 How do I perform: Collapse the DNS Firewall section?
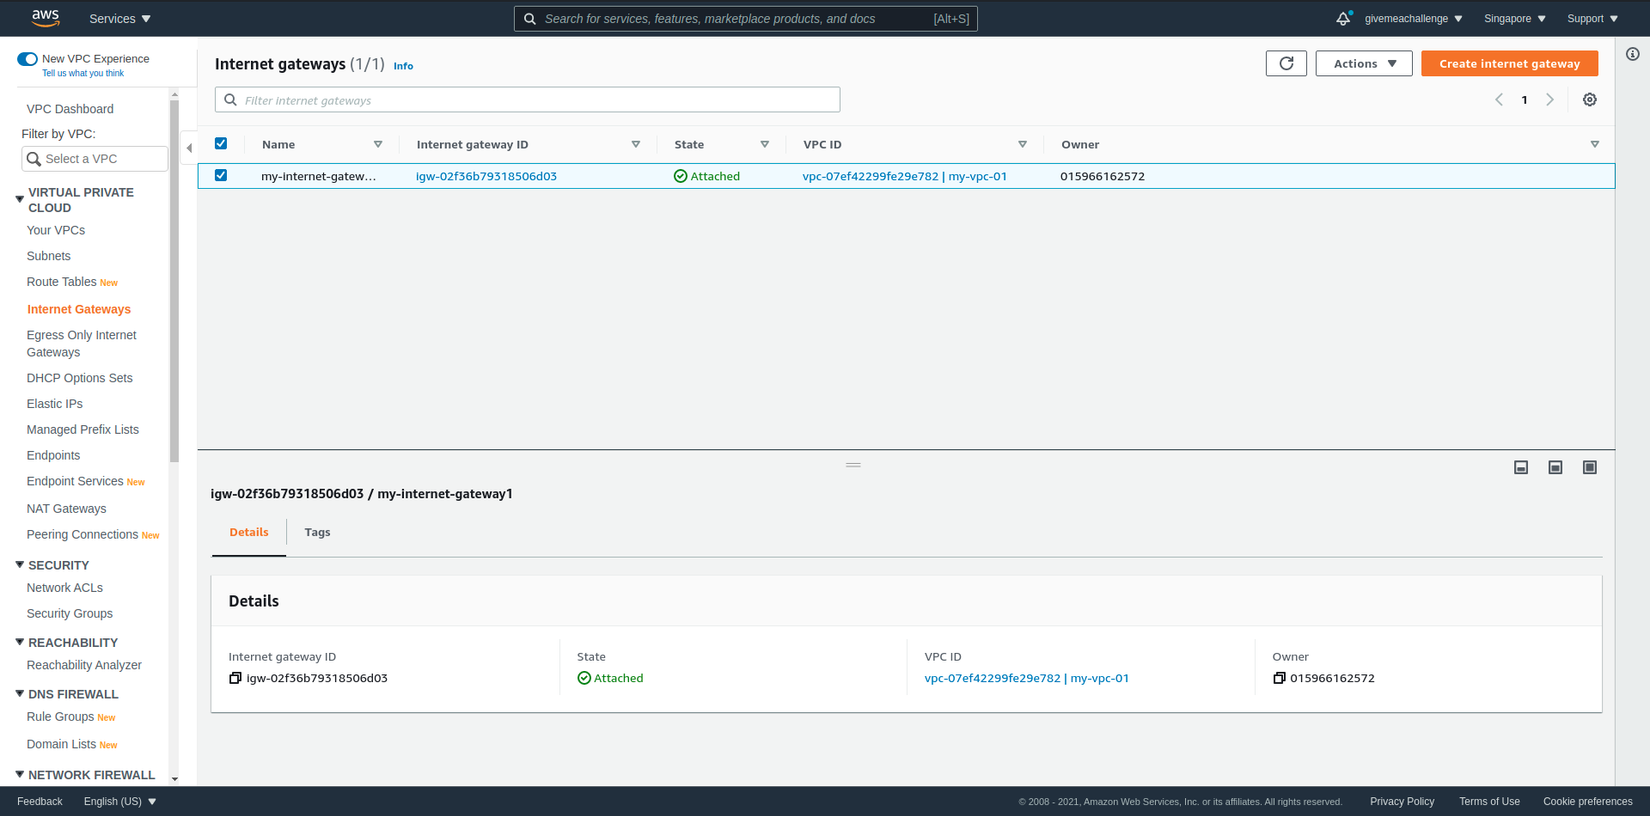[x=20, y=693]
